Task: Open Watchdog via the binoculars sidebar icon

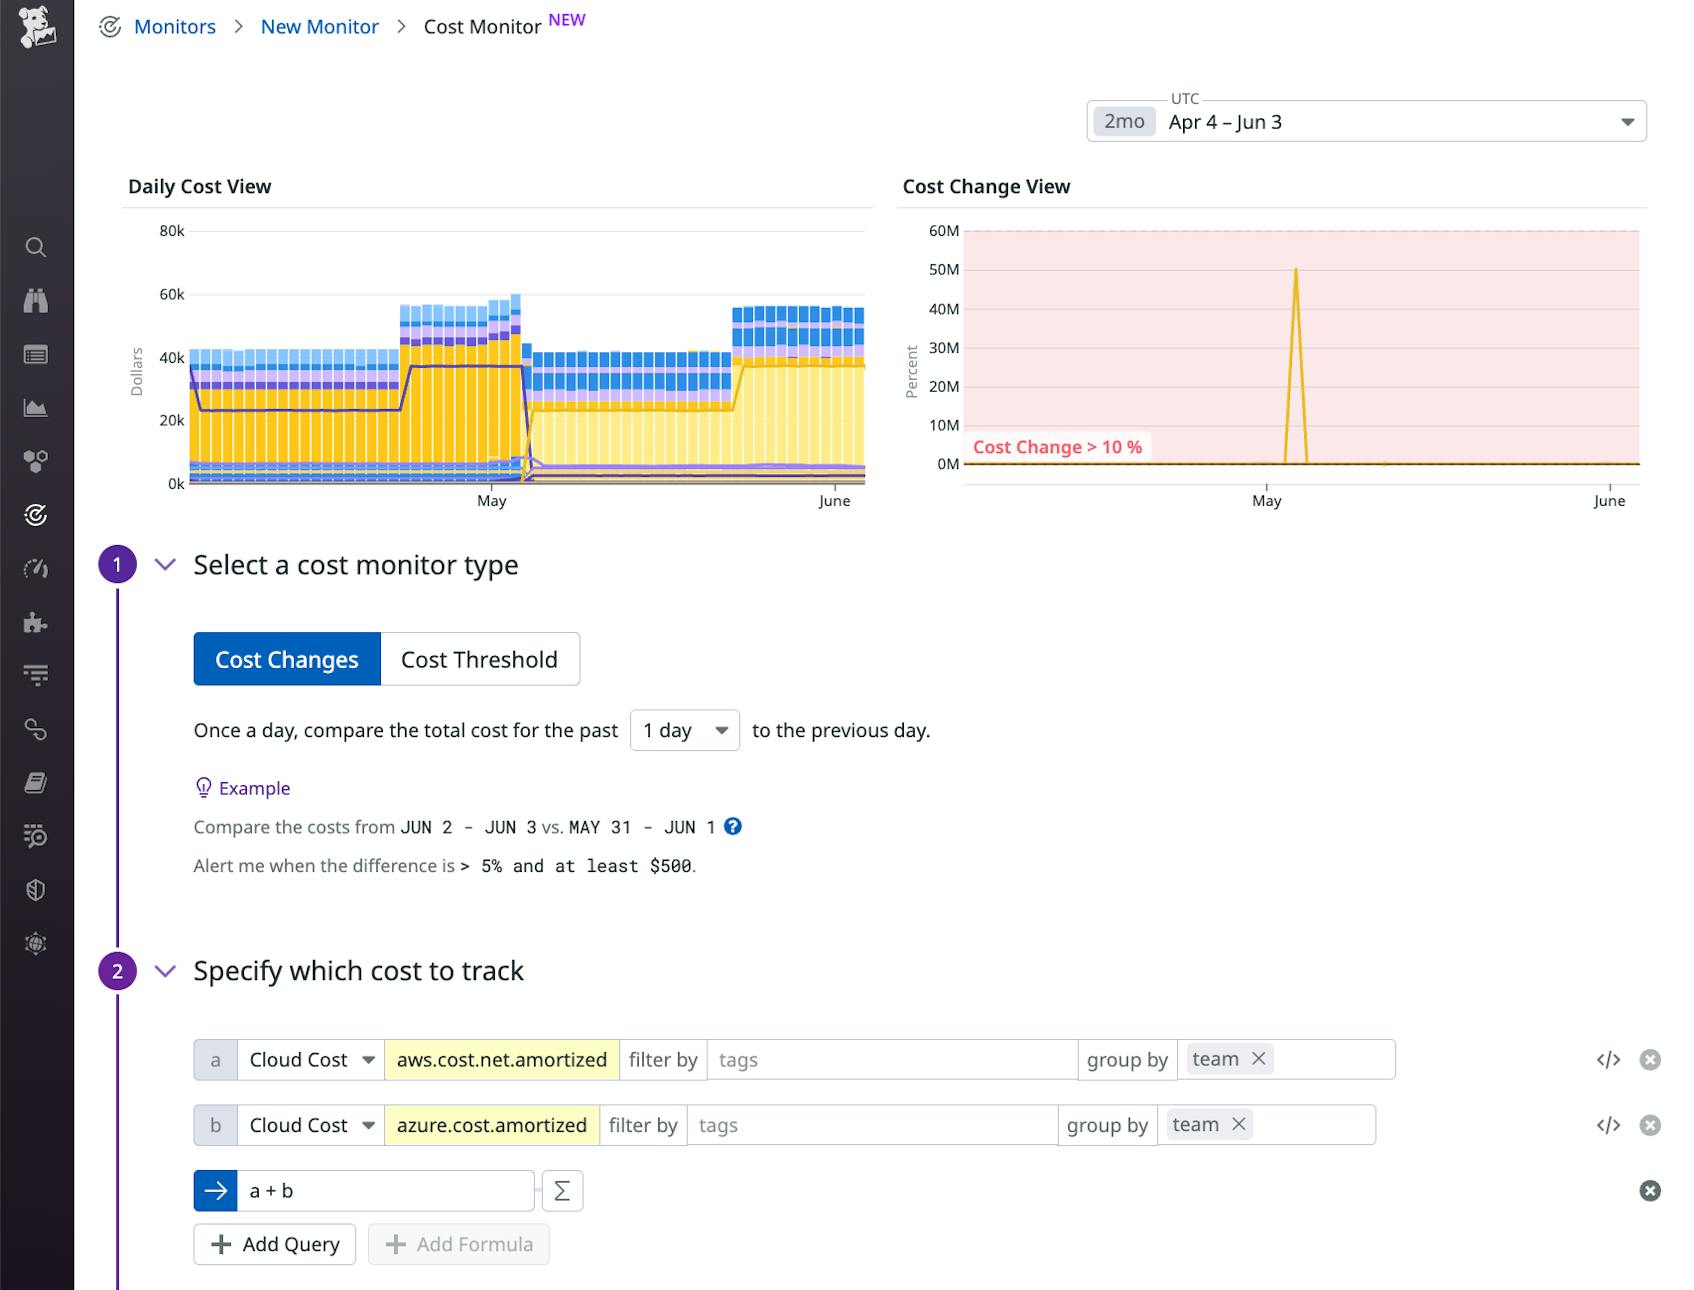Action: click(36, 300)
